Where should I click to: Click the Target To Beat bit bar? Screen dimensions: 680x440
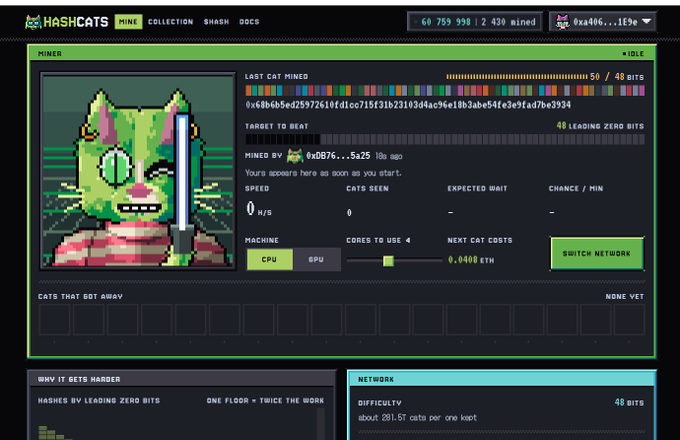tap(445, 139)
